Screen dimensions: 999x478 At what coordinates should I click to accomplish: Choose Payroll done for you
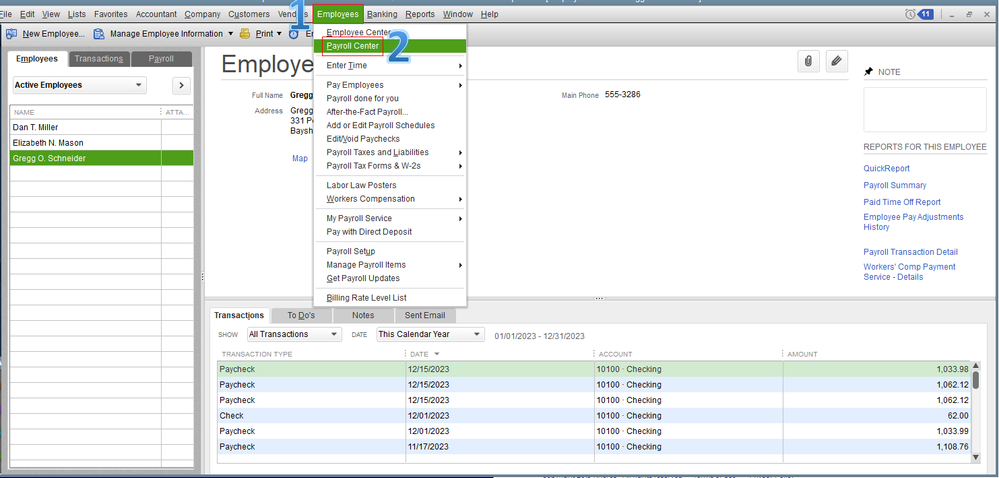363,99
